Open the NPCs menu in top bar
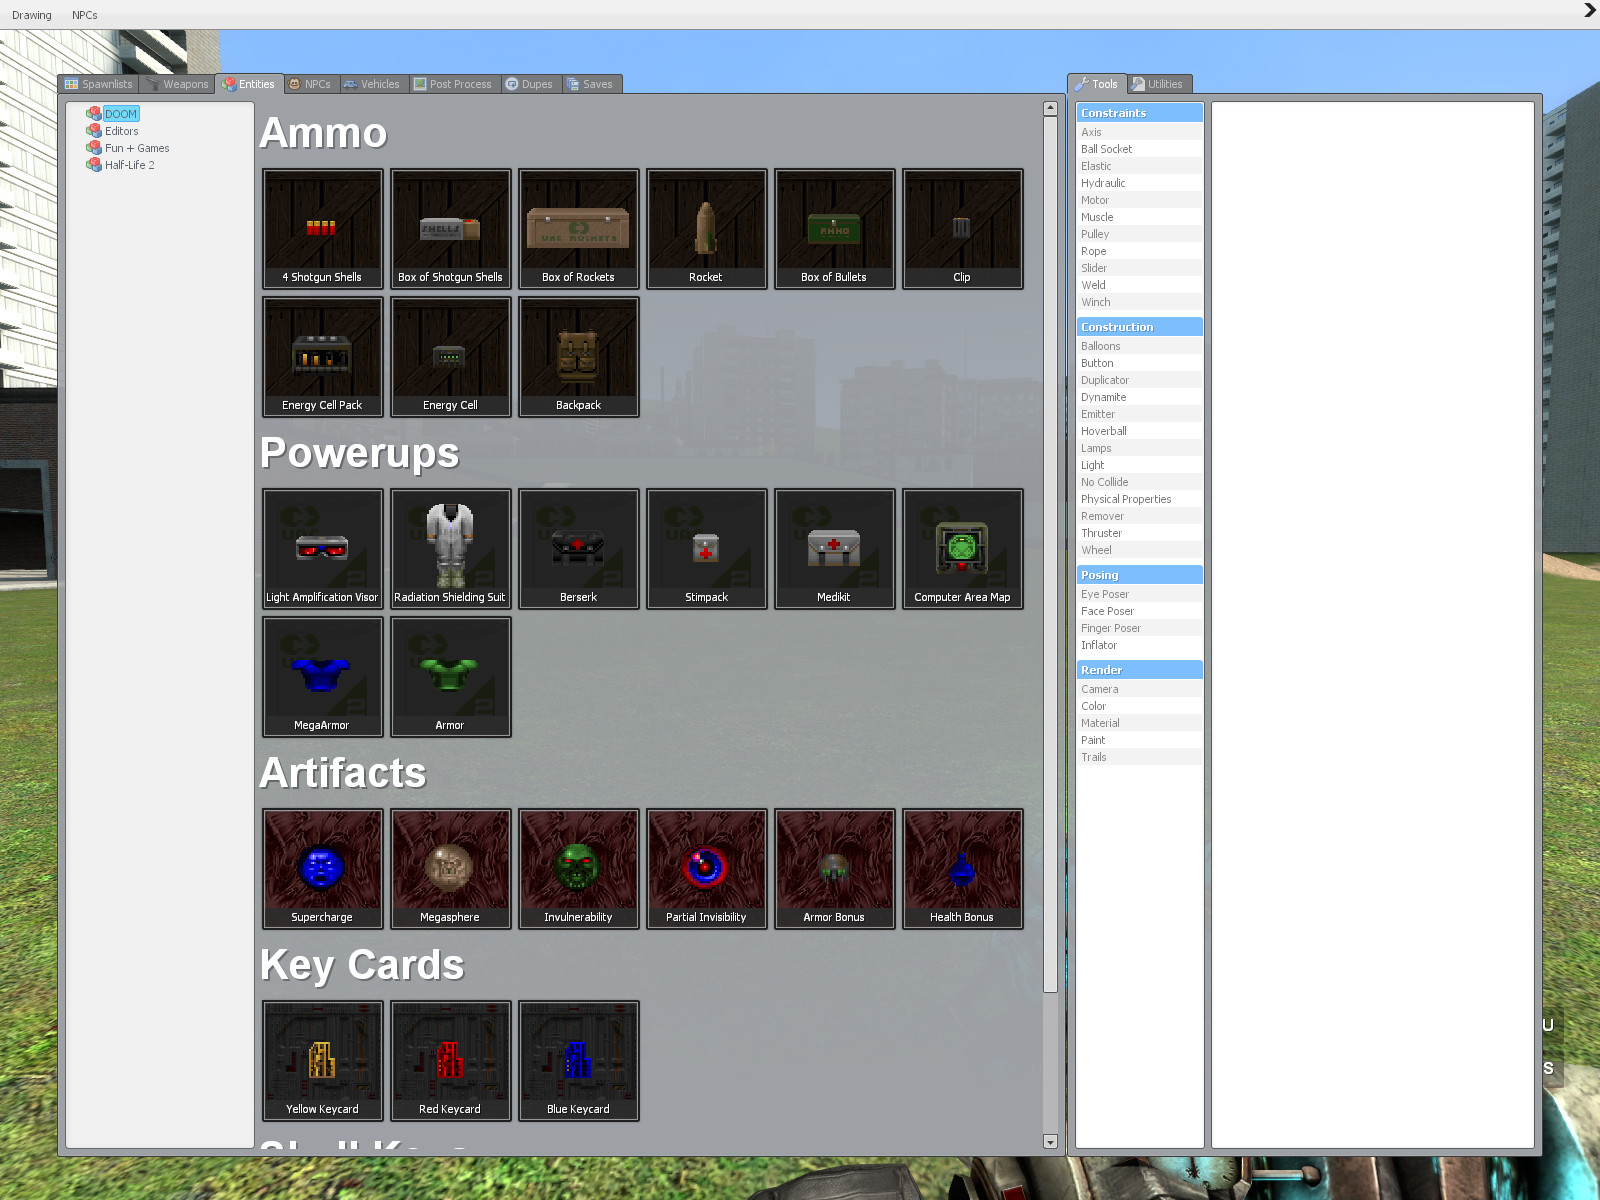Viewport: 1600px width, 1200px height. [x=85, y=15]
